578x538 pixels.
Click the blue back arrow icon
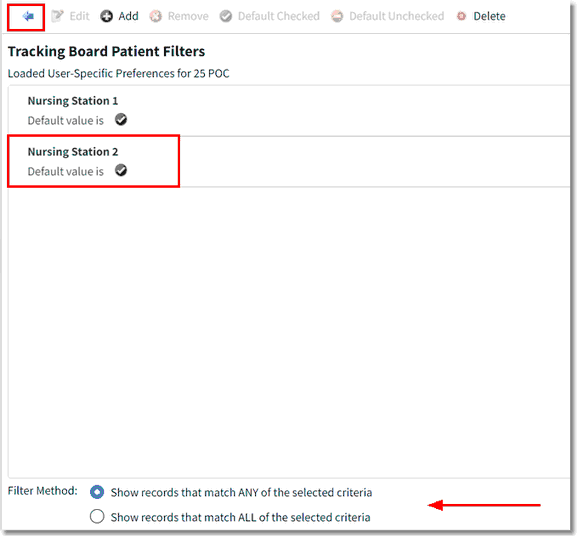tap(28, 16)
